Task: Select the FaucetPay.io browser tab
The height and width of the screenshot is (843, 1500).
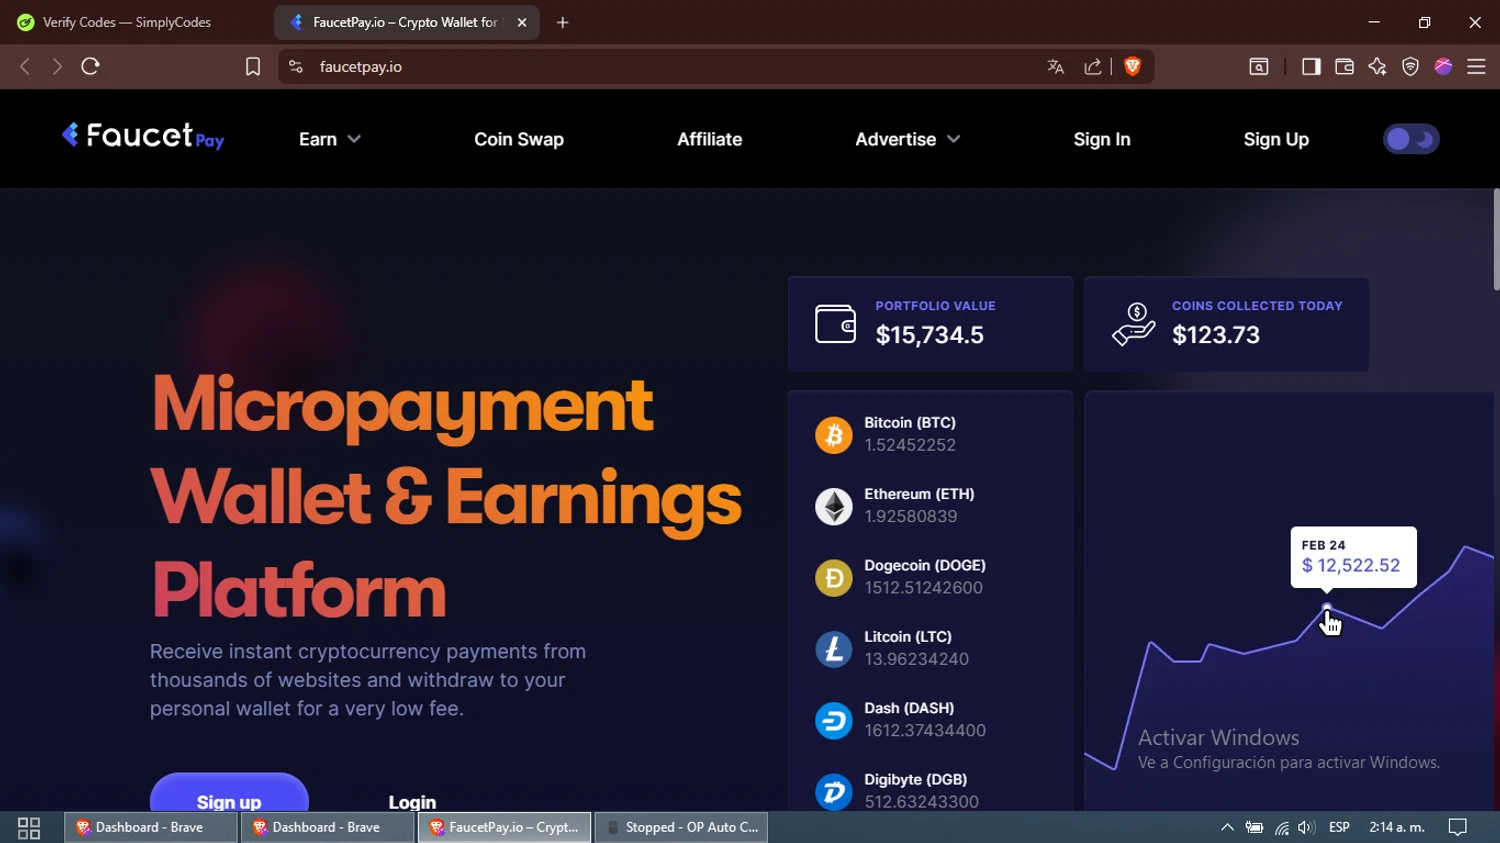Action: coord(405,22)
